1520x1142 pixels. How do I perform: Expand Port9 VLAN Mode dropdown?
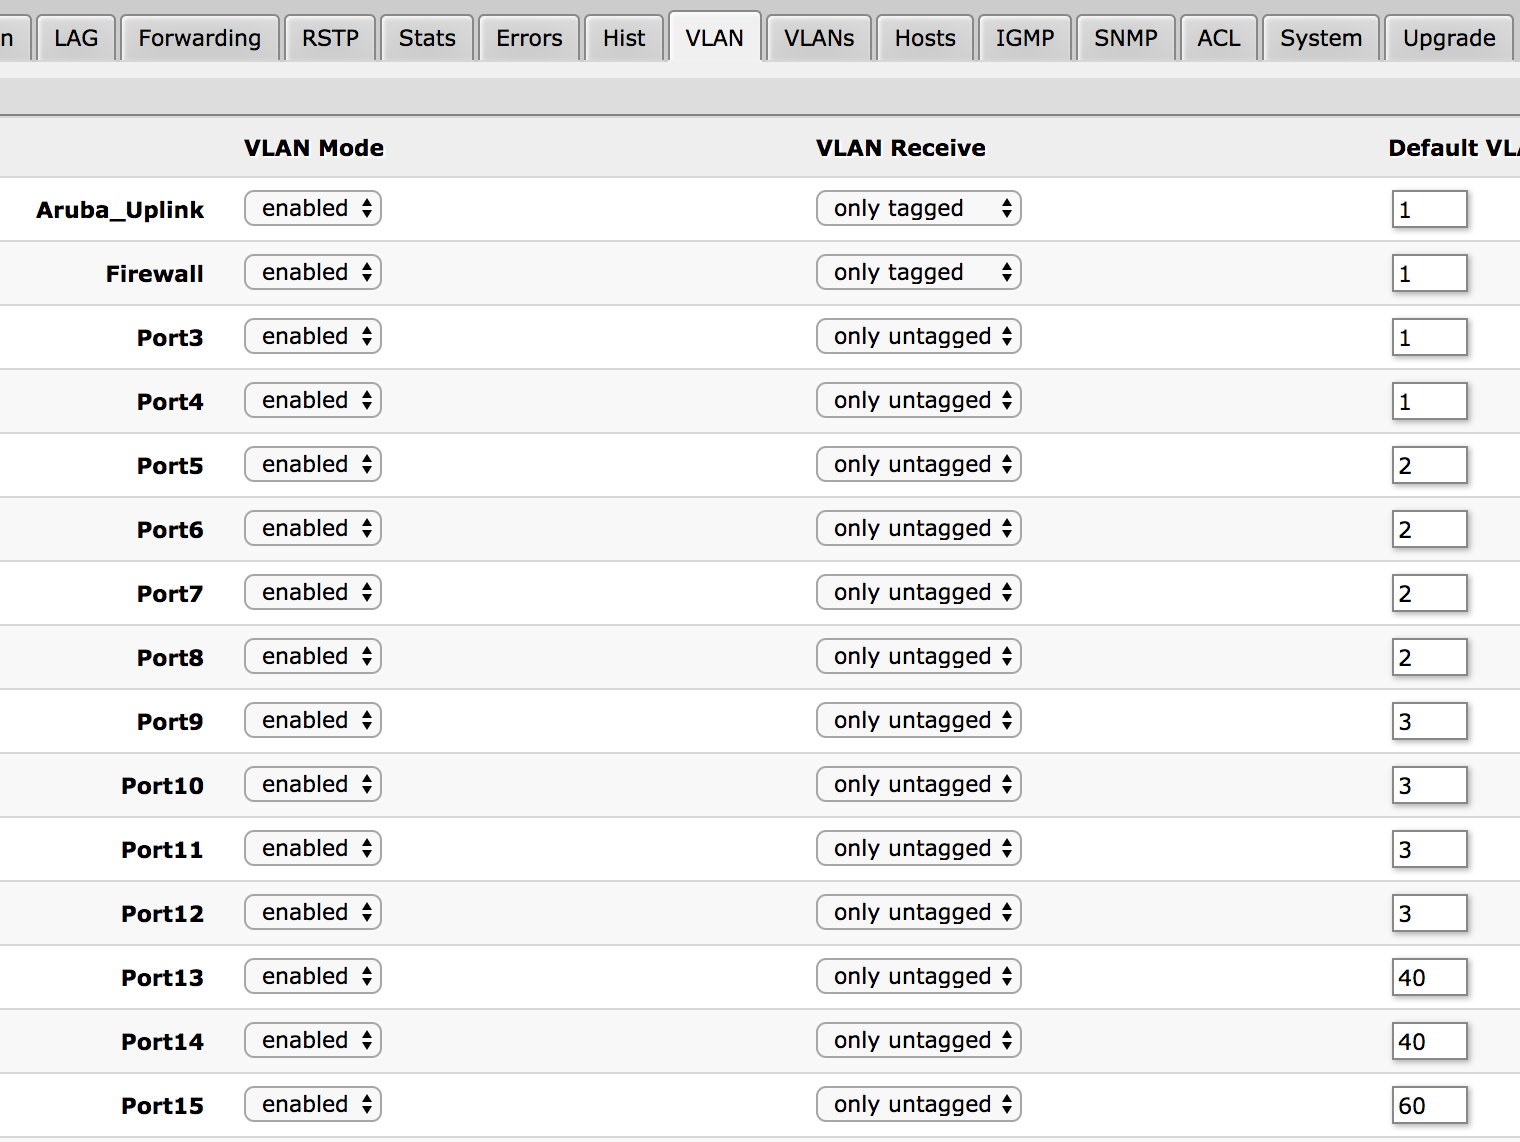point(313,720)
